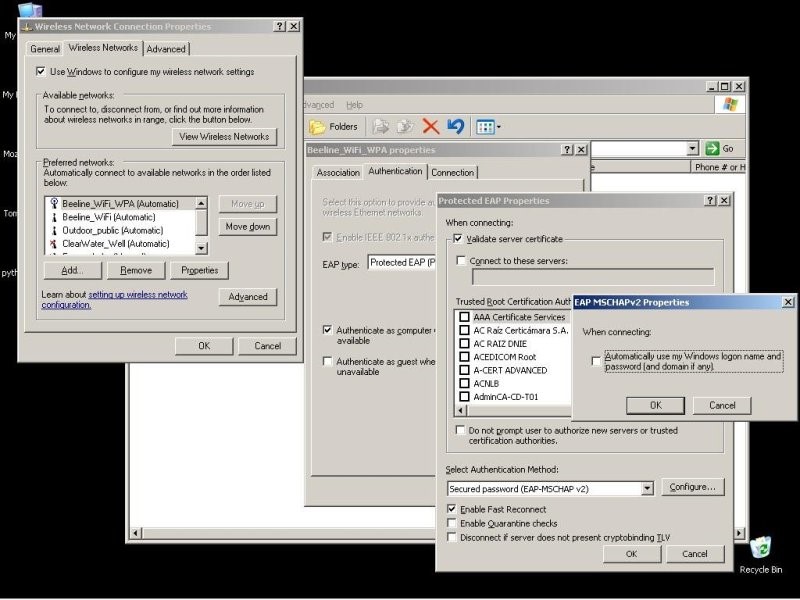Select Outdoor_public (Automatic) network entry

click(x=112, y=230)
